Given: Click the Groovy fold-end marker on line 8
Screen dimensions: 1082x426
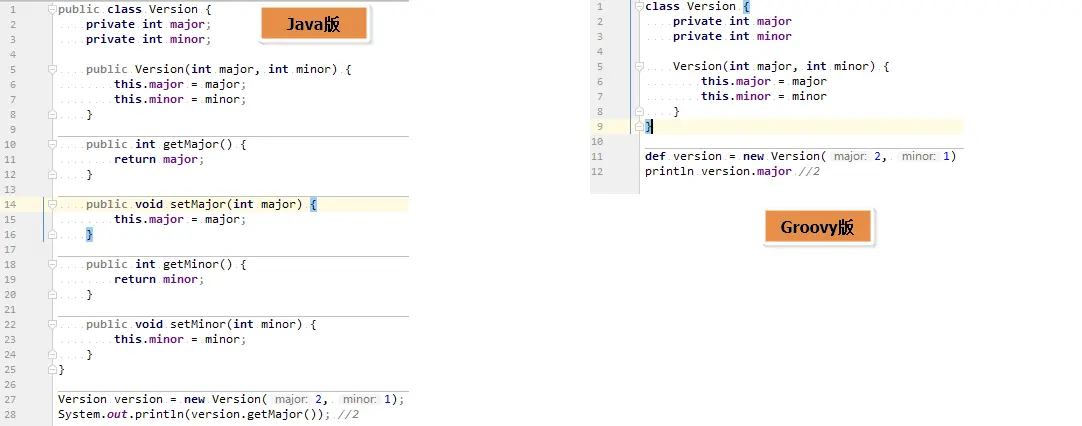Looking at the screenshot, I should [639, 112].
